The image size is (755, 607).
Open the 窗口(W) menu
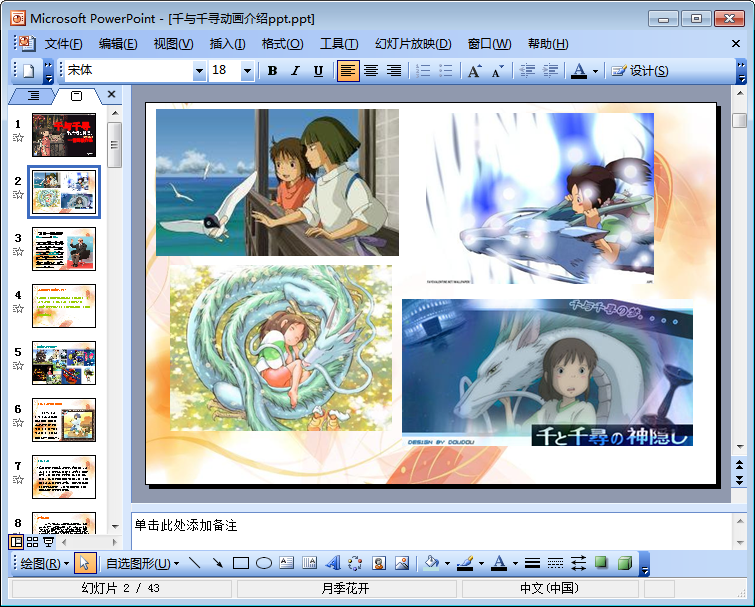click(x=490, y=44)
